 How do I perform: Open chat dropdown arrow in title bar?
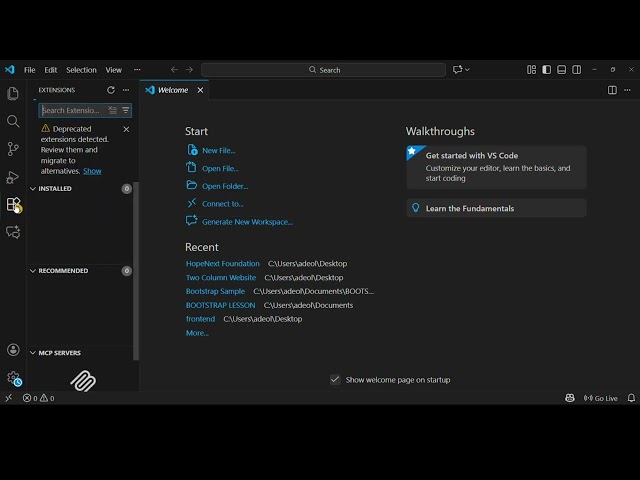coord(467,70)
